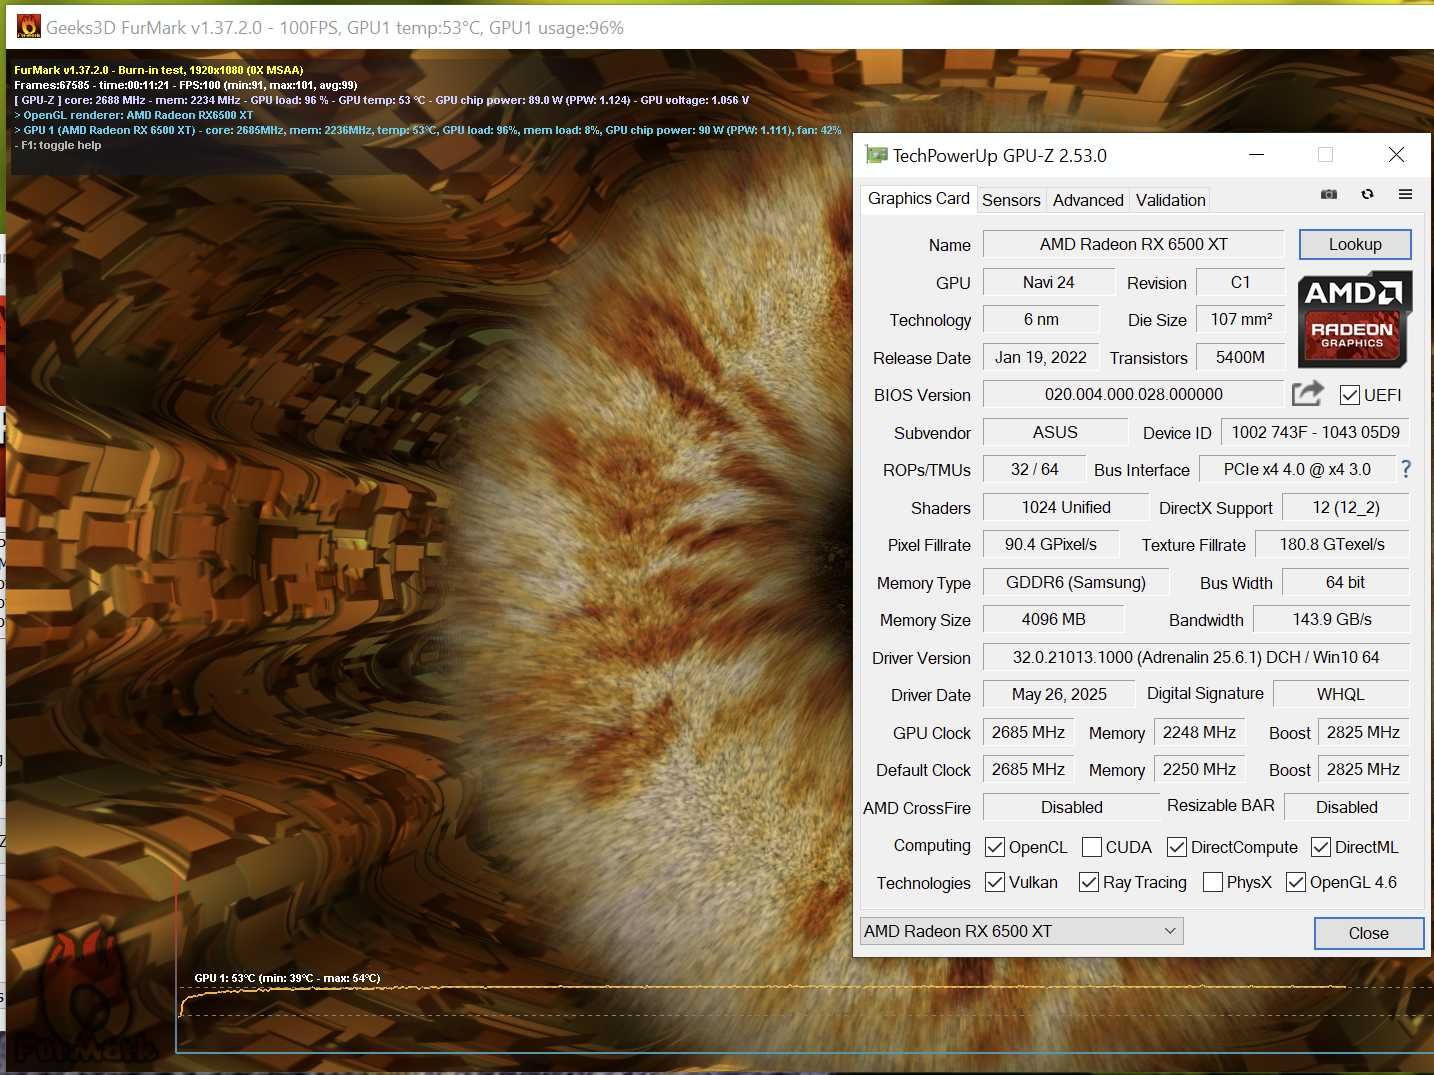This screenshot has width=1434, height=1075.
Task: Click the Transistors field showing 5400M
Action: 1240,357
